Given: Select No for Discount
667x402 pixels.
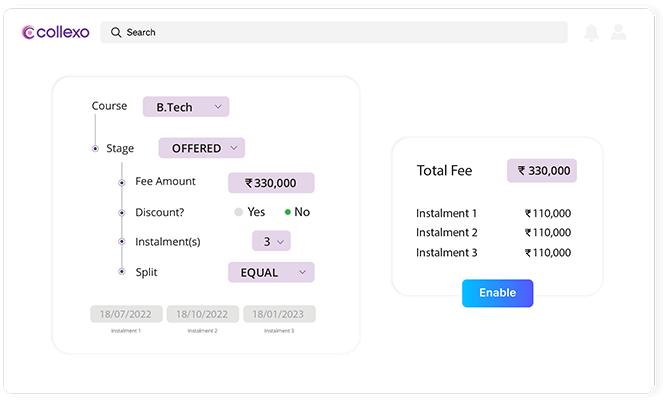Looking at the screenshot, I should point(288,212).
